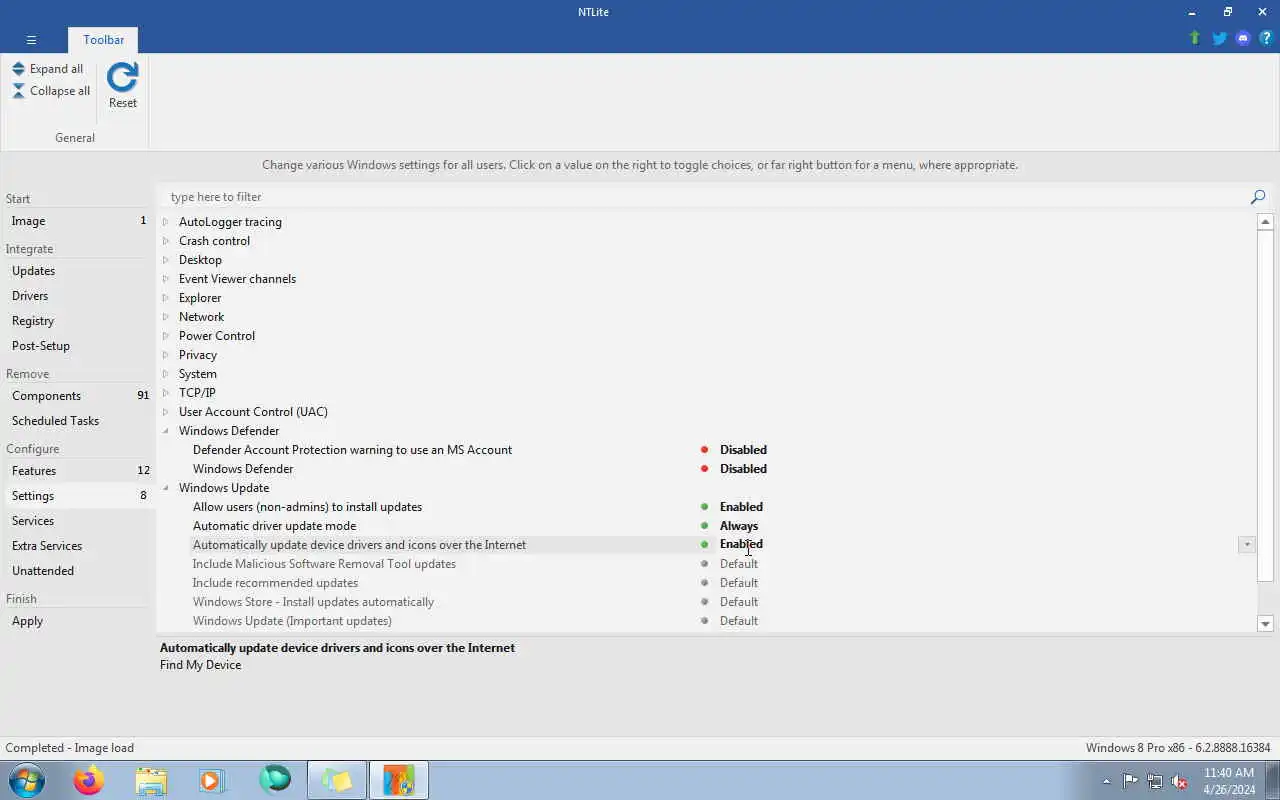Toggle Windows Defender Disabled value

[x=743, y=469]
